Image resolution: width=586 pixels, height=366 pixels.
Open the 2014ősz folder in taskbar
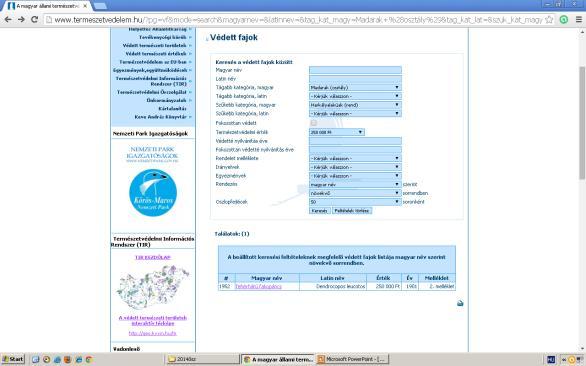click(x=202, y=359)
